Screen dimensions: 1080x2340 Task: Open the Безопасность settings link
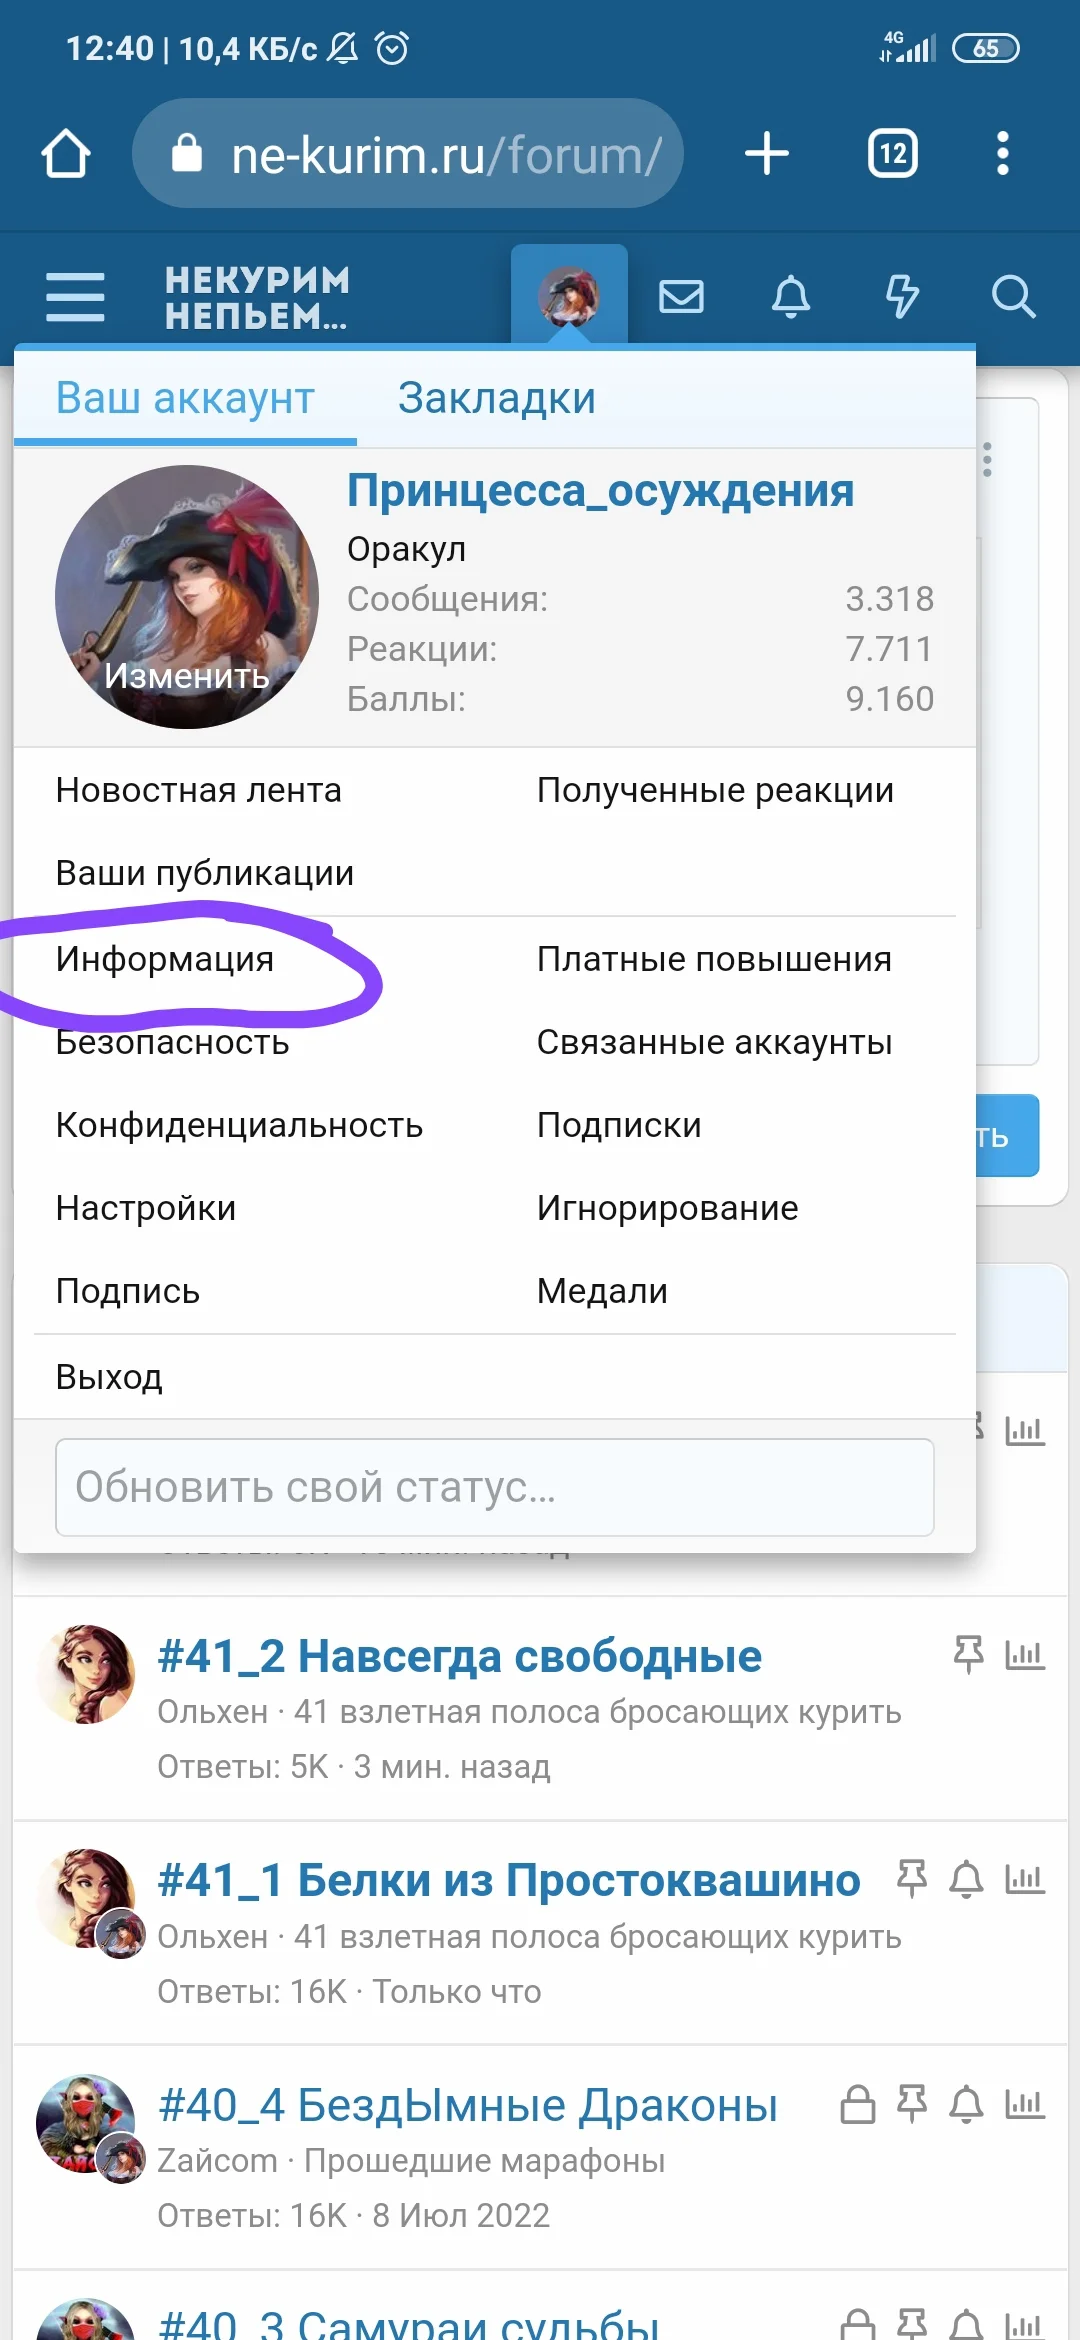tap(173, 1042)
